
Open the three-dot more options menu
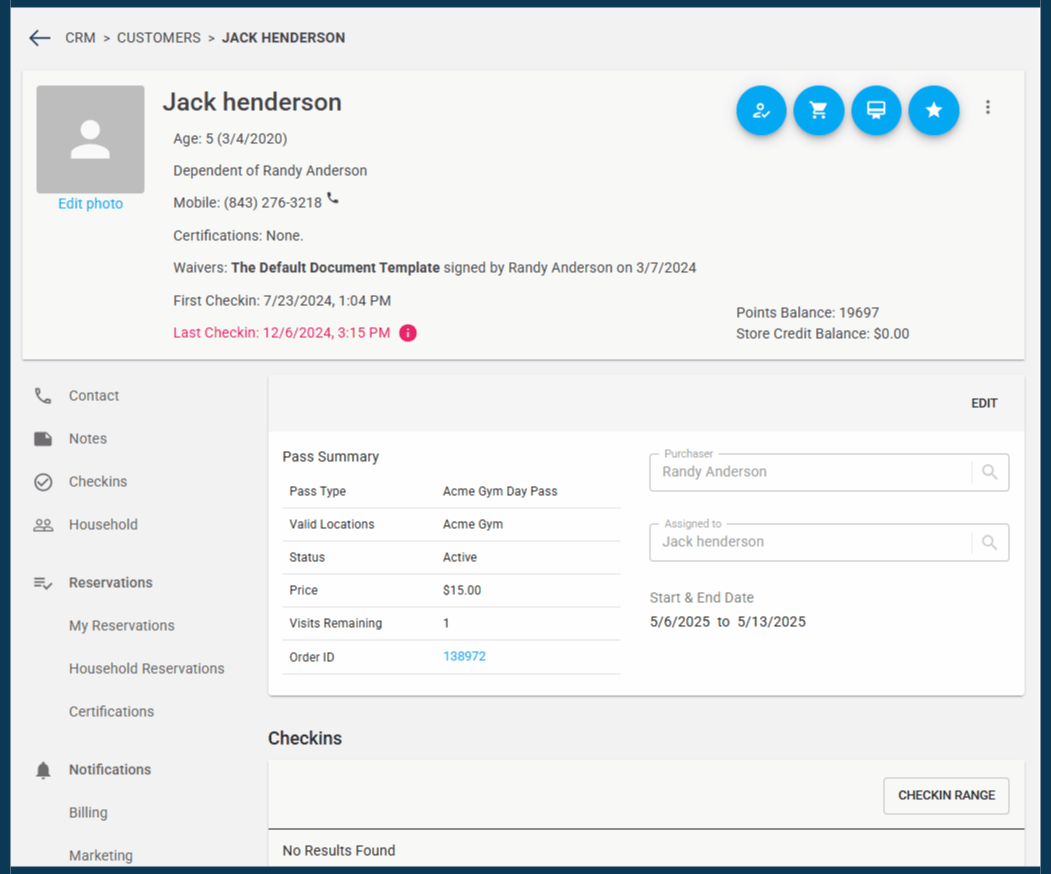pyautogui.click(x=988, y=107)
